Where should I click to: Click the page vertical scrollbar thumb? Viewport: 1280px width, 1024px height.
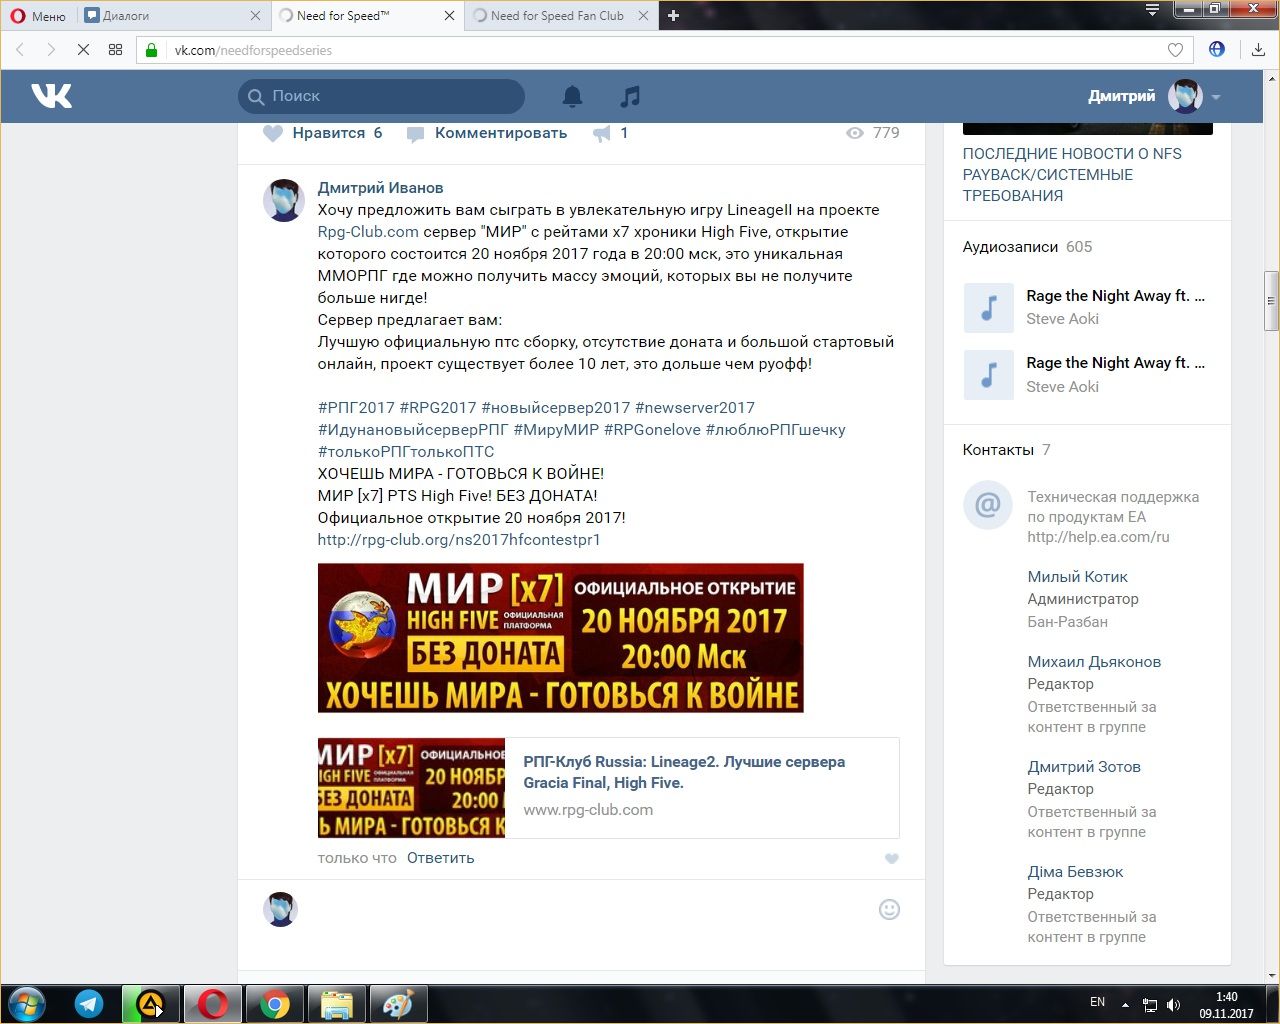(x=1272, y=300)
